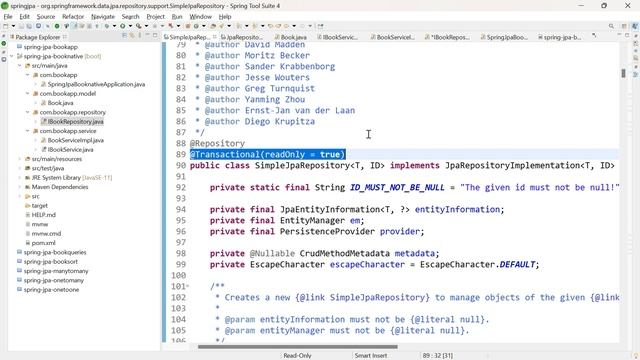Select BookServiceImpl.java in the tree
640x360 pixels.
(x=76, y=140)
